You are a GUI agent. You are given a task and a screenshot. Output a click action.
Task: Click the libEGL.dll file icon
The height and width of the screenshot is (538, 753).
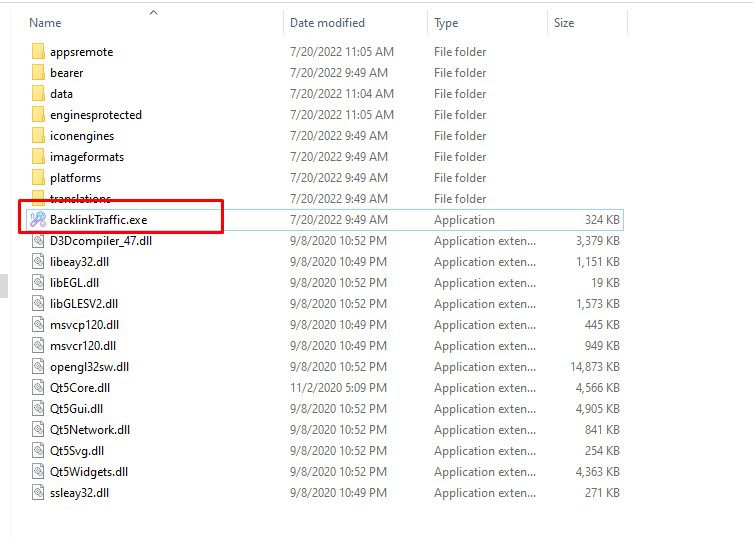click(38, 283)
